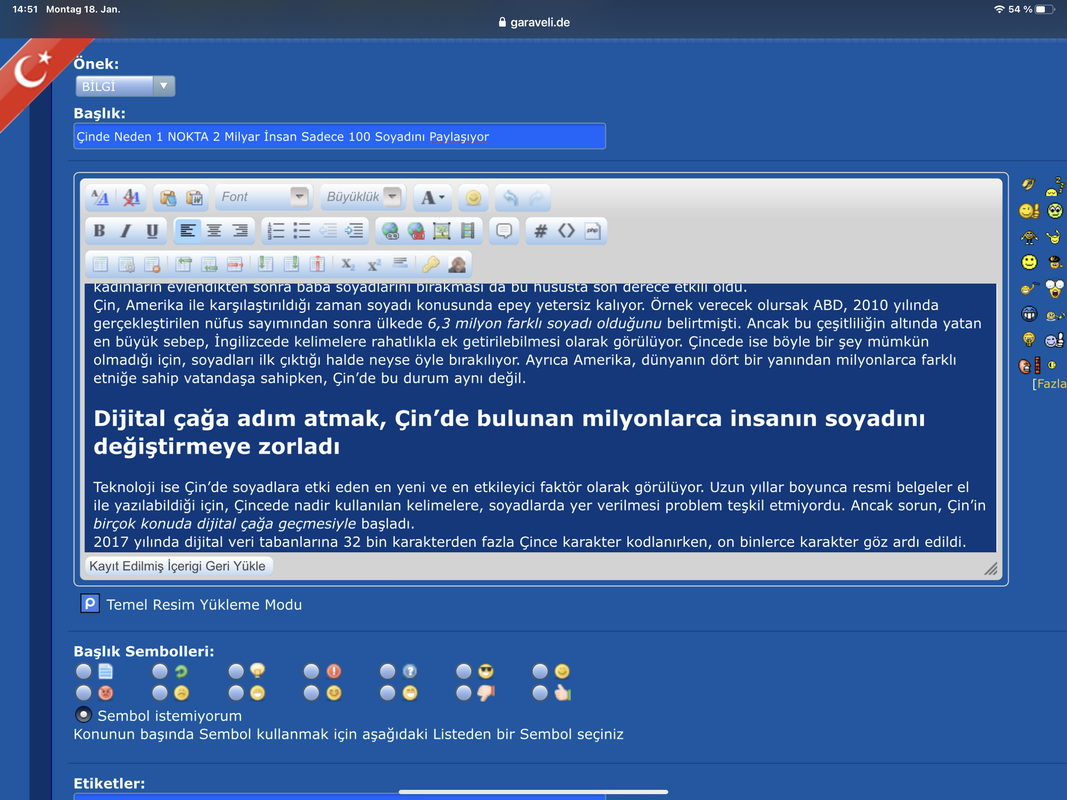The width and height of the screenshot is (1067, 800).
Task: Click the editor resize handle corner
Action: 991,569
